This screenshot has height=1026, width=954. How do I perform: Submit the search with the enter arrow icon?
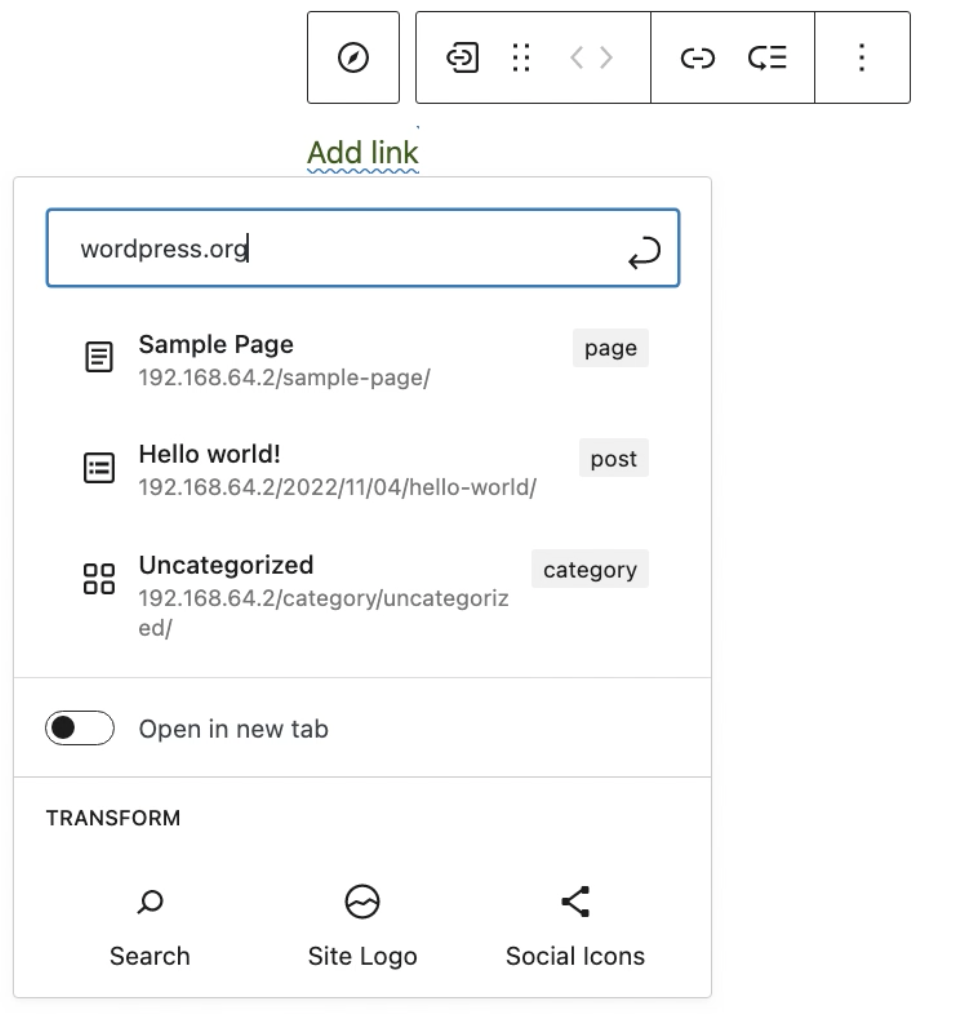point(645,249)
